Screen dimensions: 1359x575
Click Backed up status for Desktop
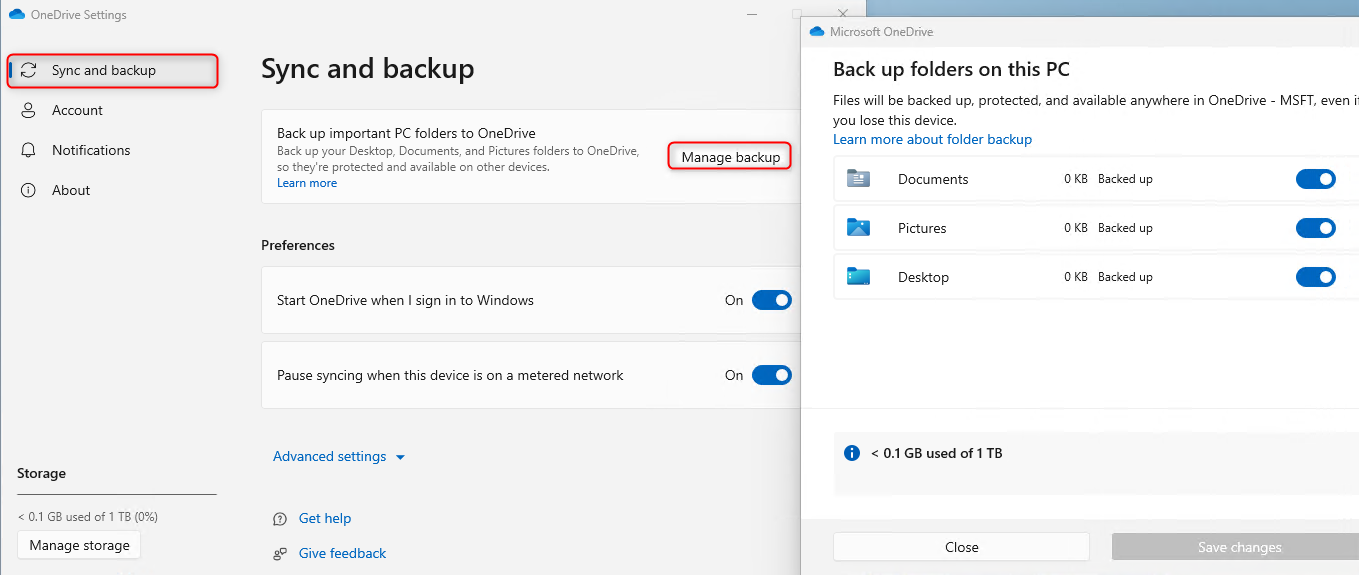(1125, 277)
